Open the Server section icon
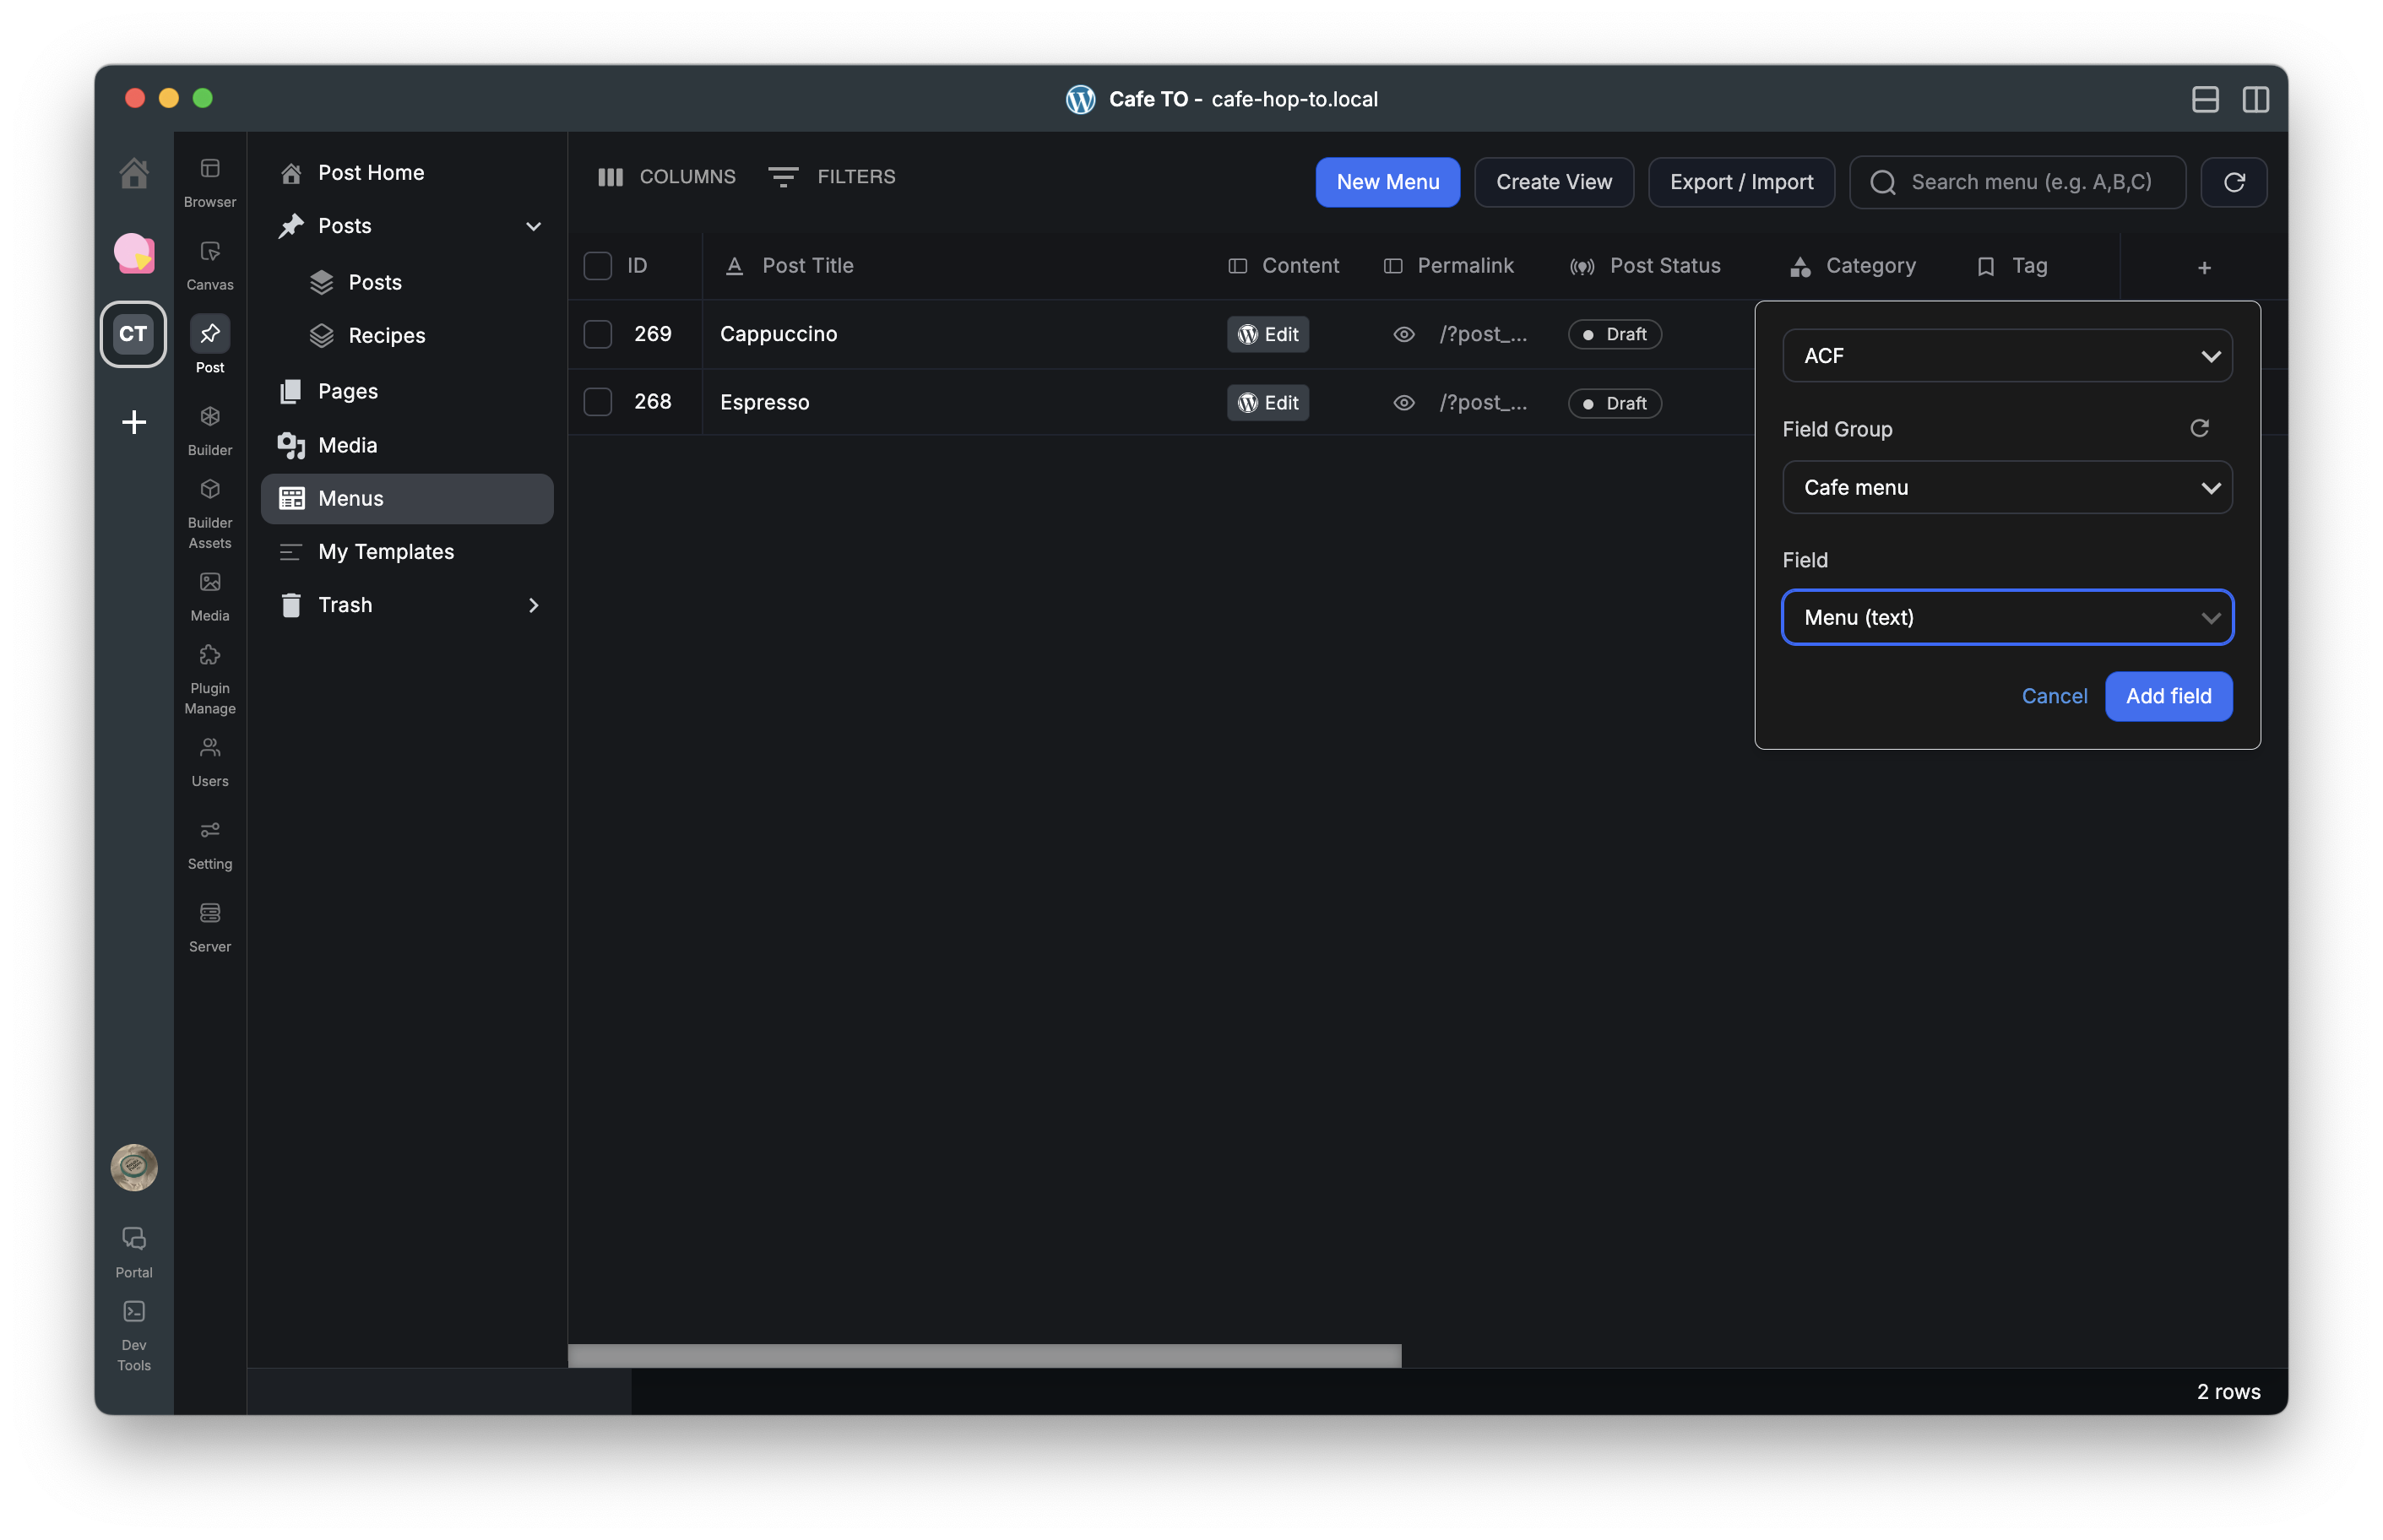 (209, 914)
